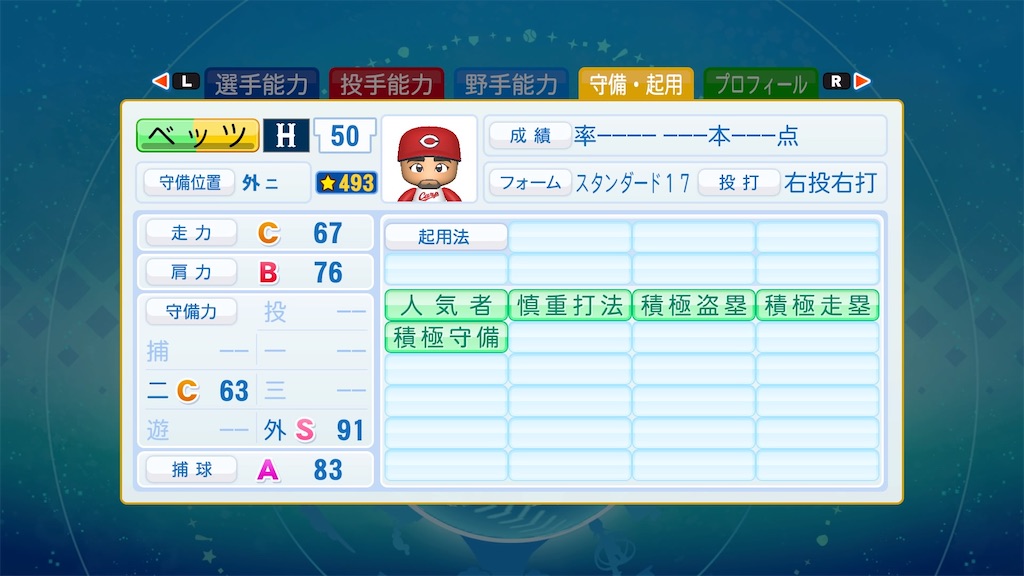Viewport: 1024px width, 576px height.
Task: Click the 三 third base fielding entry
Action: (x=315, y=391)
